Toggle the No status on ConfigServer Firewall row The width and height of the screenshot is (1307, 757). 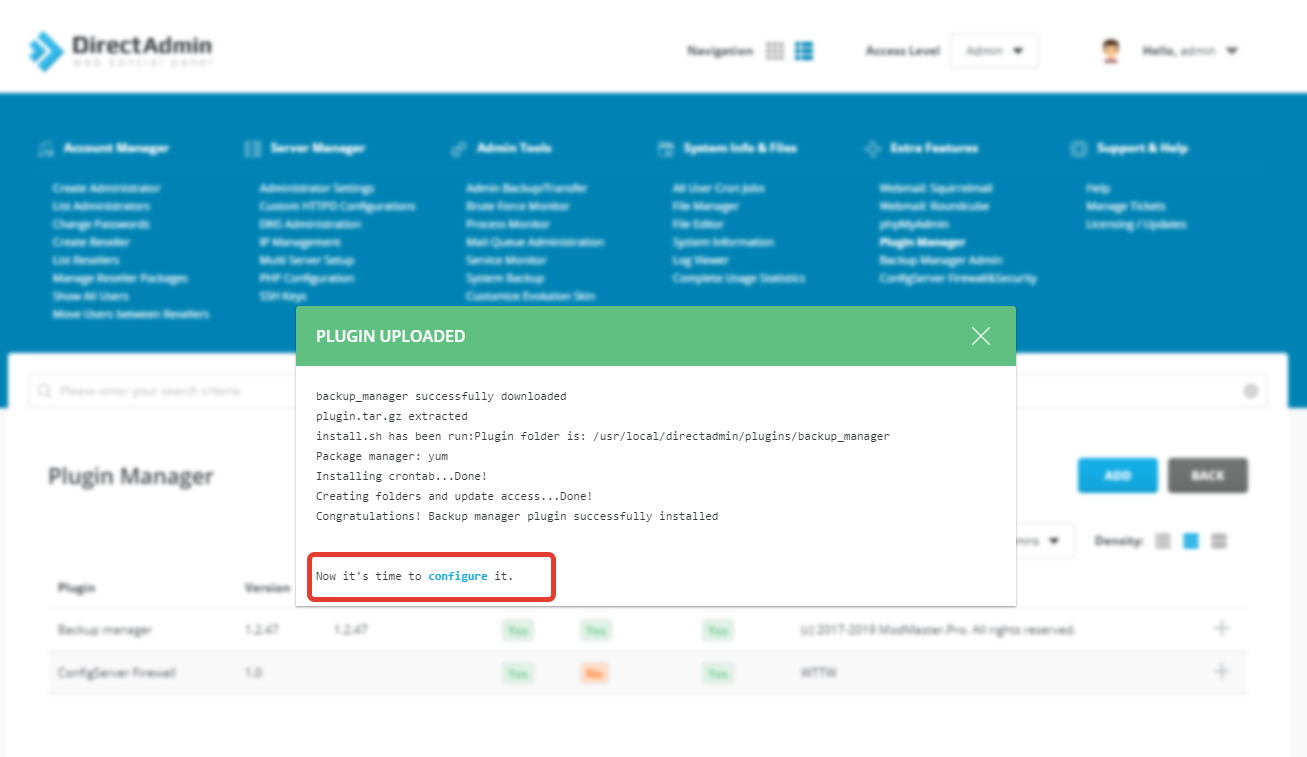click(x=594, y=672)
